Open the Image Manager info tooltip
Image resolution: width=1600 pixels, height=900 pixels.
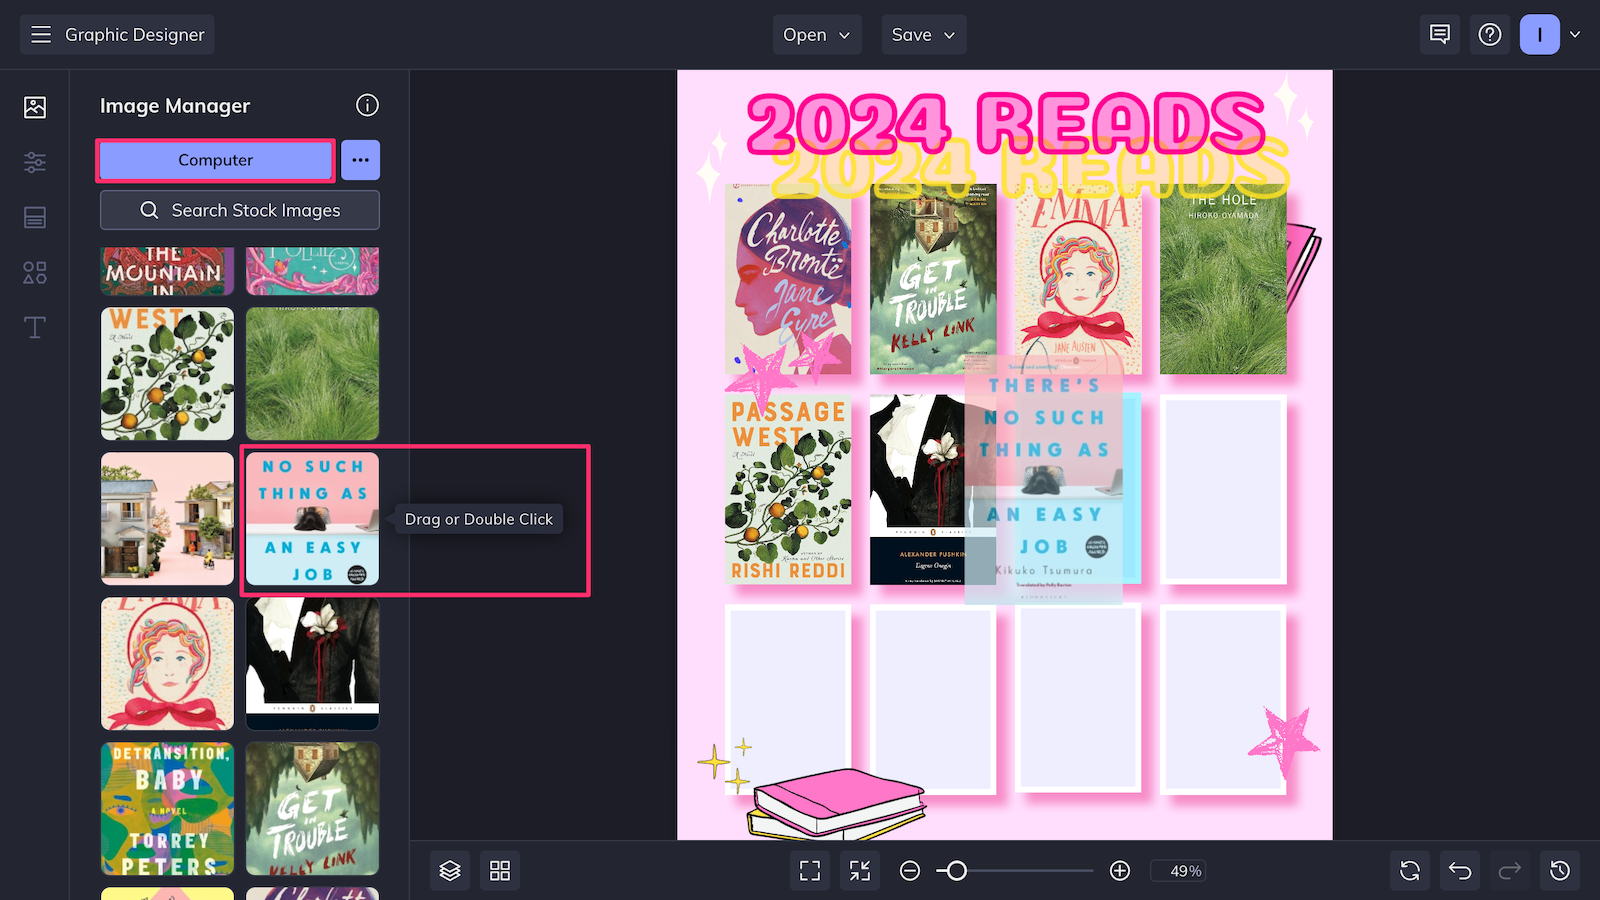pyautogui.click(x=367, y=105)
